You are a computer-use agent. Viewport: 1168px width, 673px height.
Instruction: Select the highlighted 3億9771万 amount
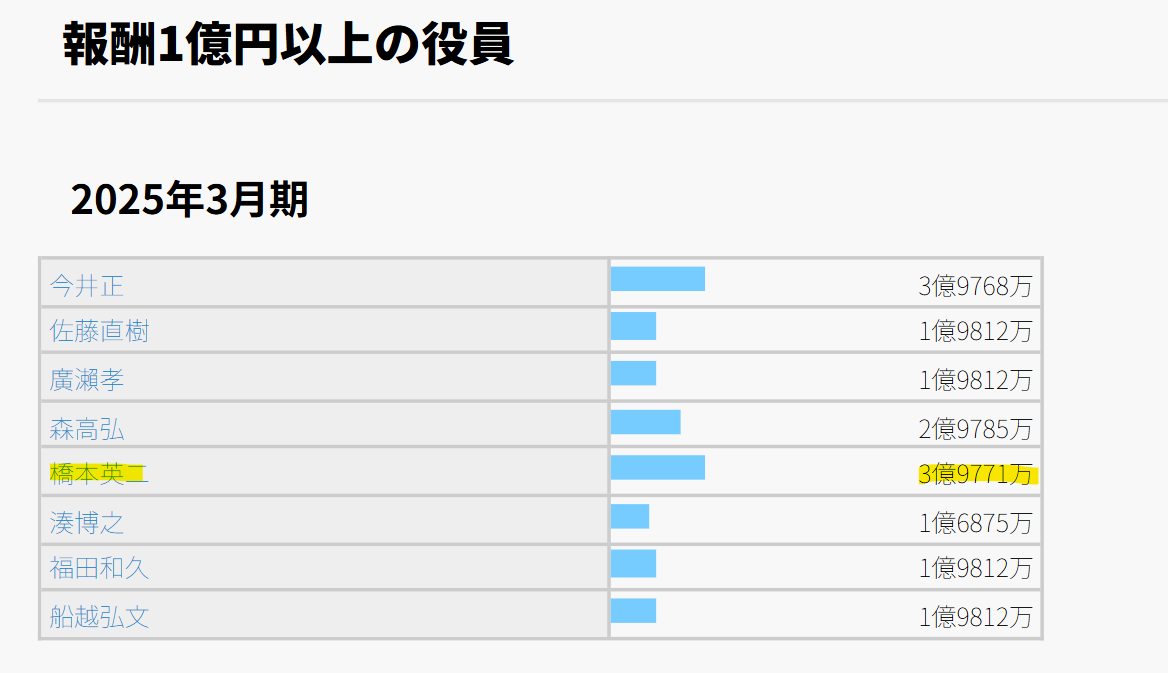click(975, 474)
